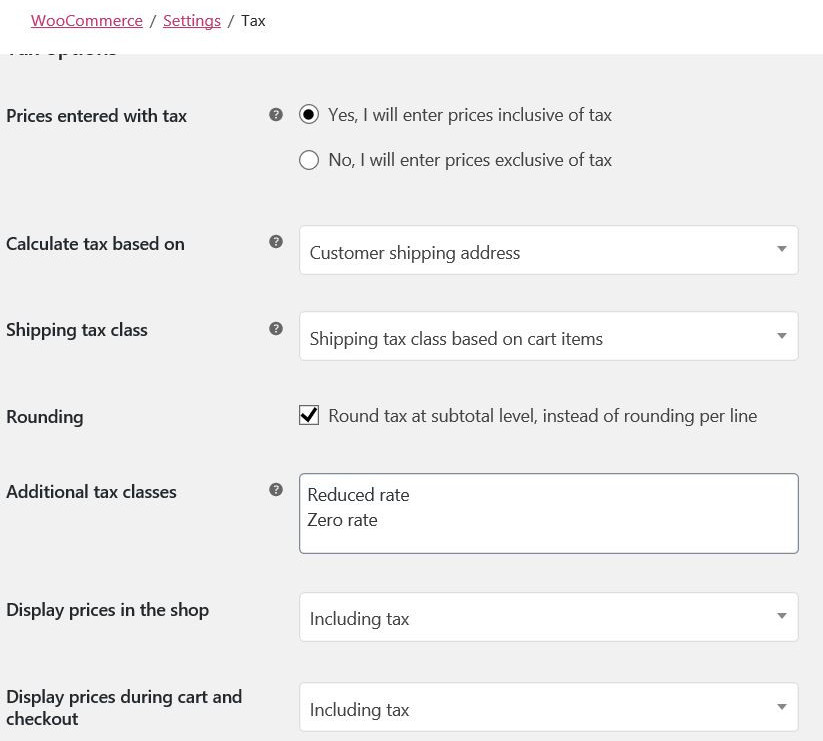Select 'No, I will enter prices exclusive of tax'
The image size is (823, 741).
tap(309, 160)
